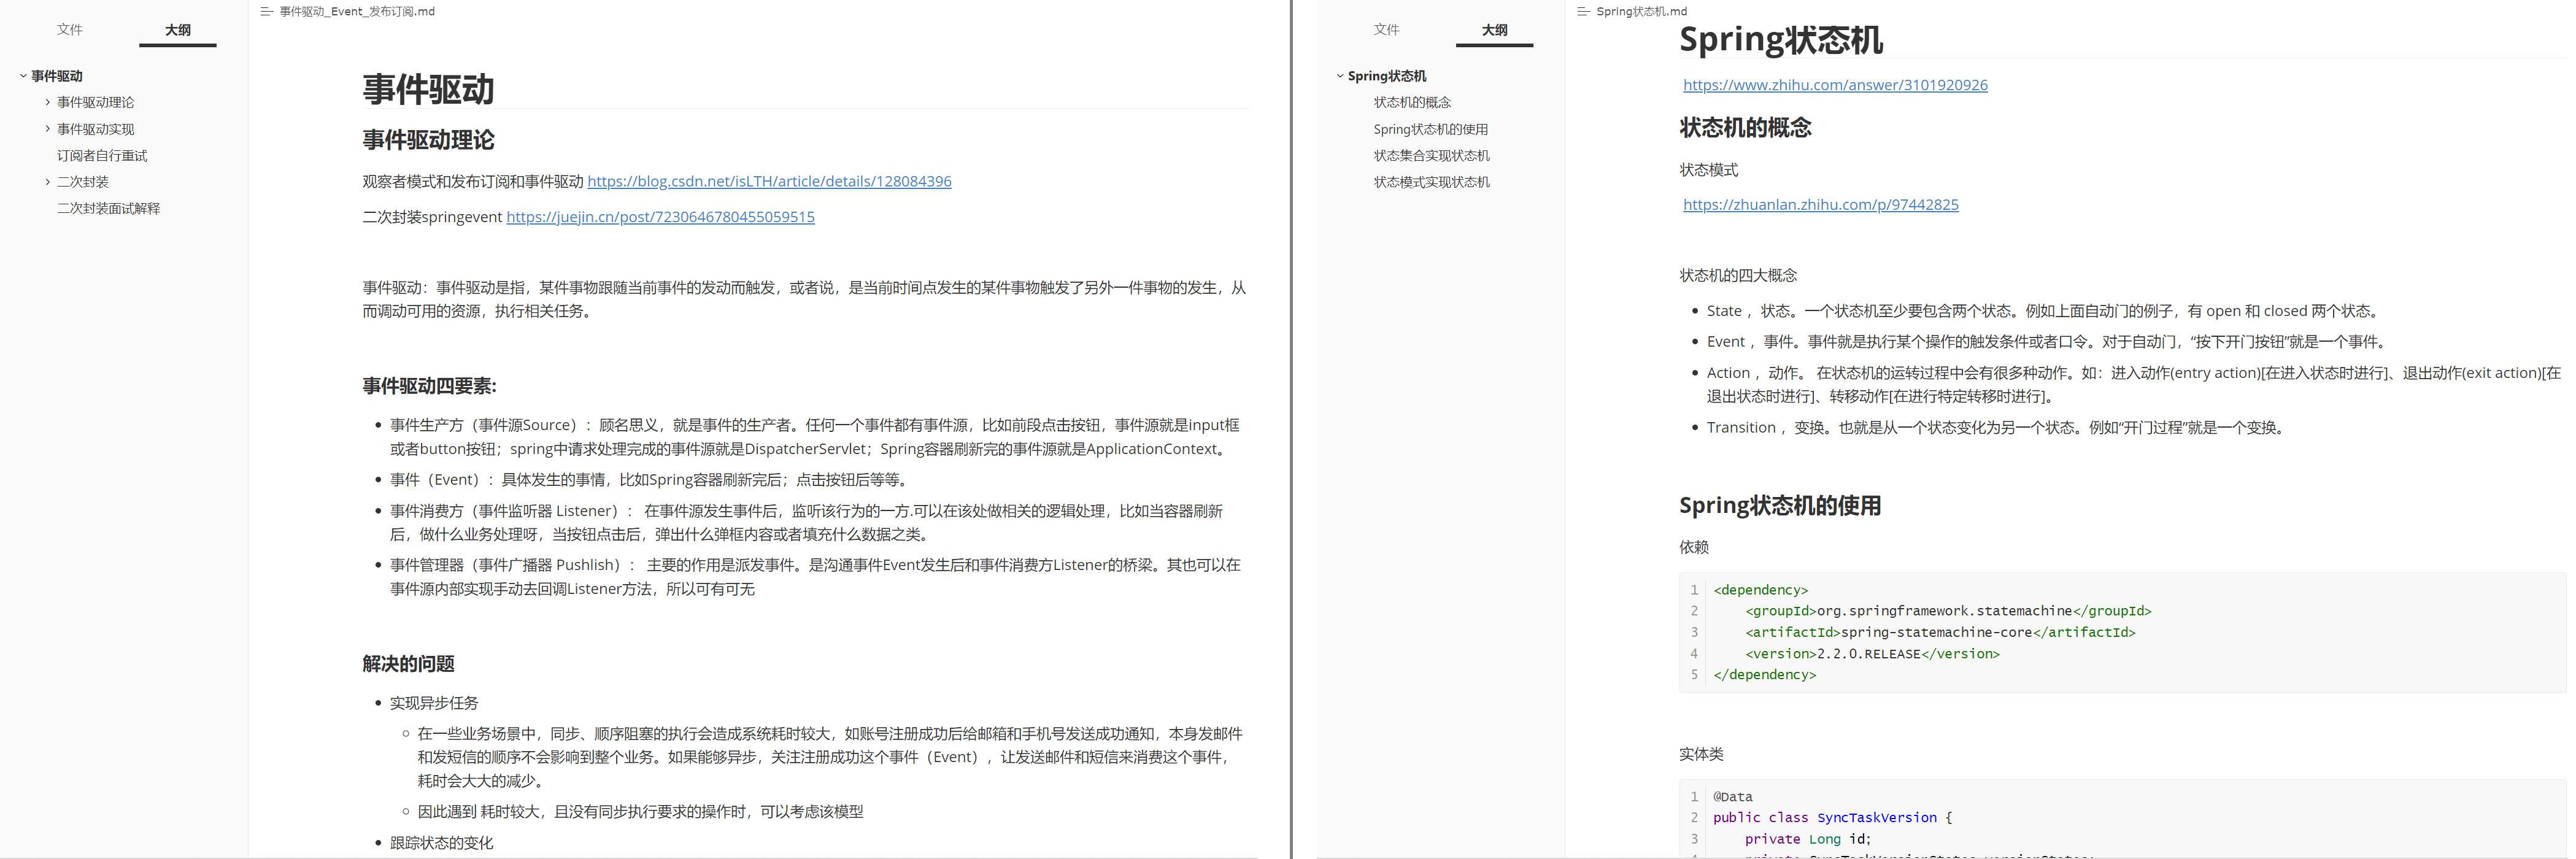Viewport: 2576px width, 859px height.
Task: Switch to 文件 tab in left window
Action: click(70, 30)
